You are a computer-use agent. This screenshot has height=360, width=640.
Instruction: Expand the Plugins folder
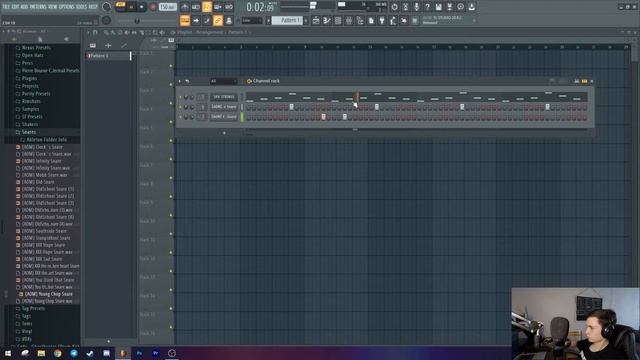(x=29, y=78)
